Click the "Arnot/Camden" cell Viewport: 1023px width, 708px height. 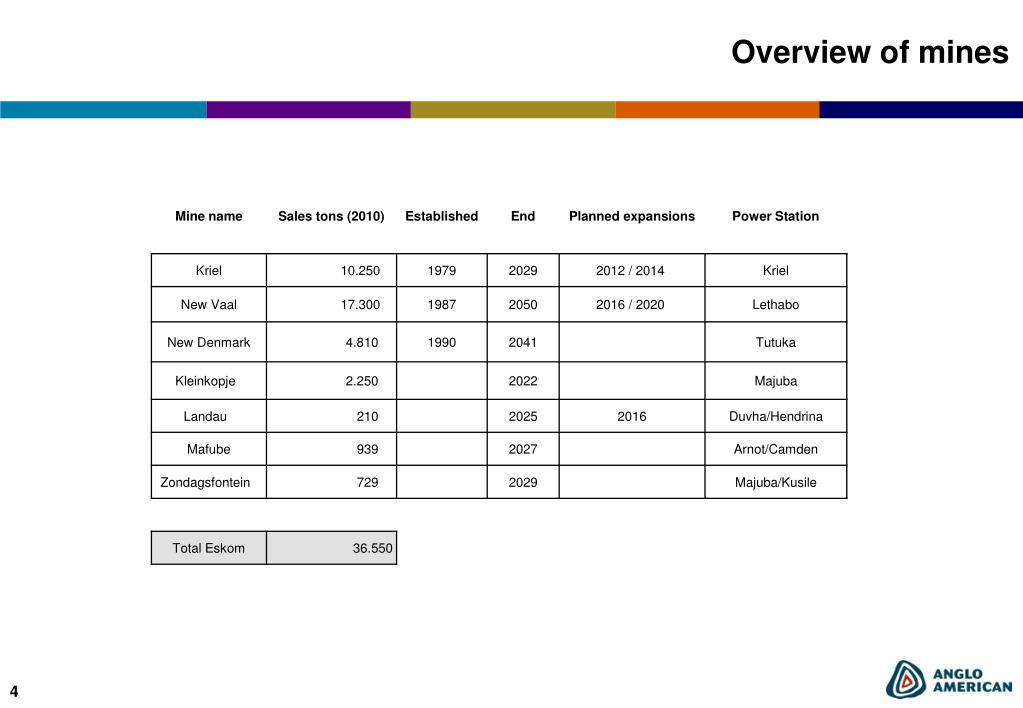tap(776, 449)
